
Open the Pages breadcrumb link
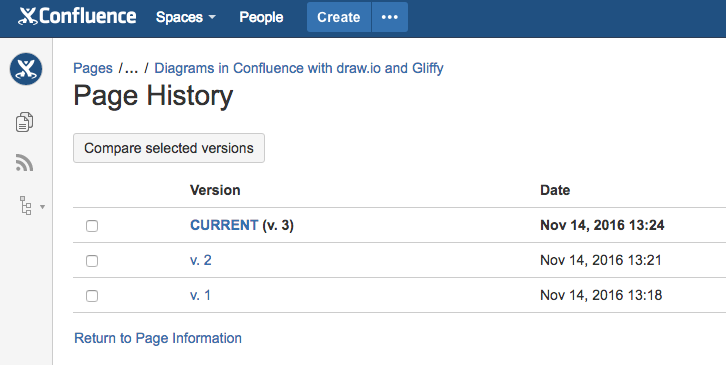pyautogui.click(x=93, y=68)
